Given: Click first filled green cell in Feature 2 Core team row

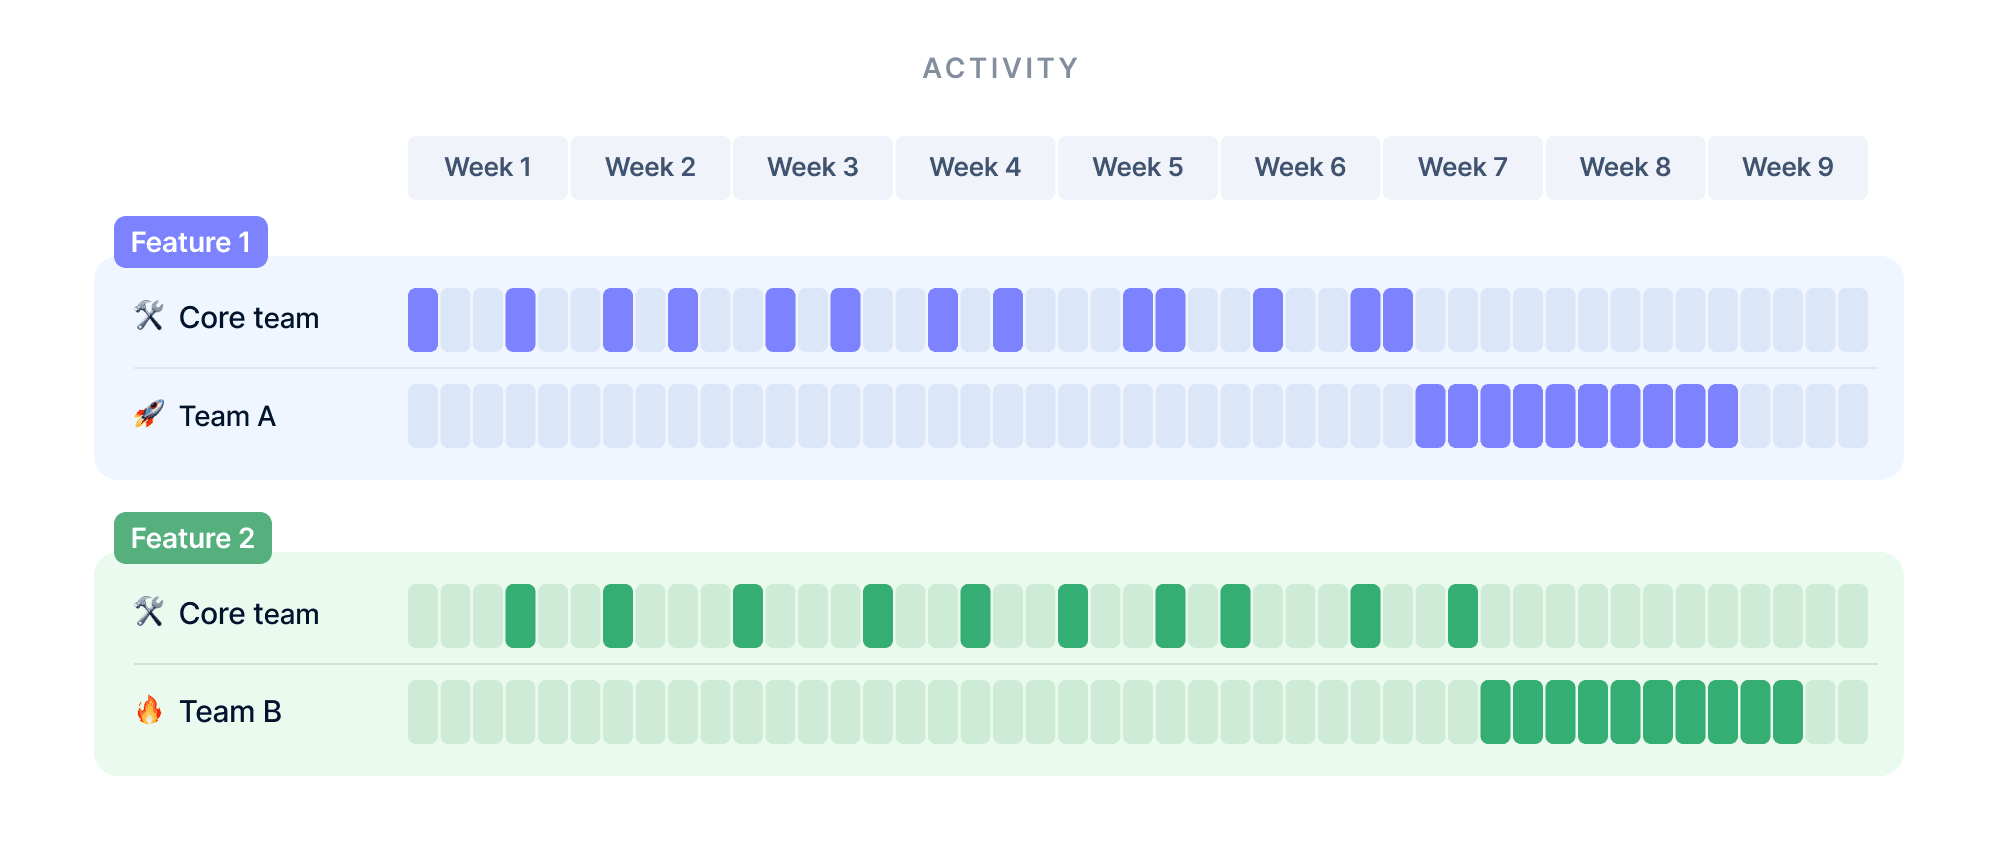Looking at the screenshot, I should 520,616.
